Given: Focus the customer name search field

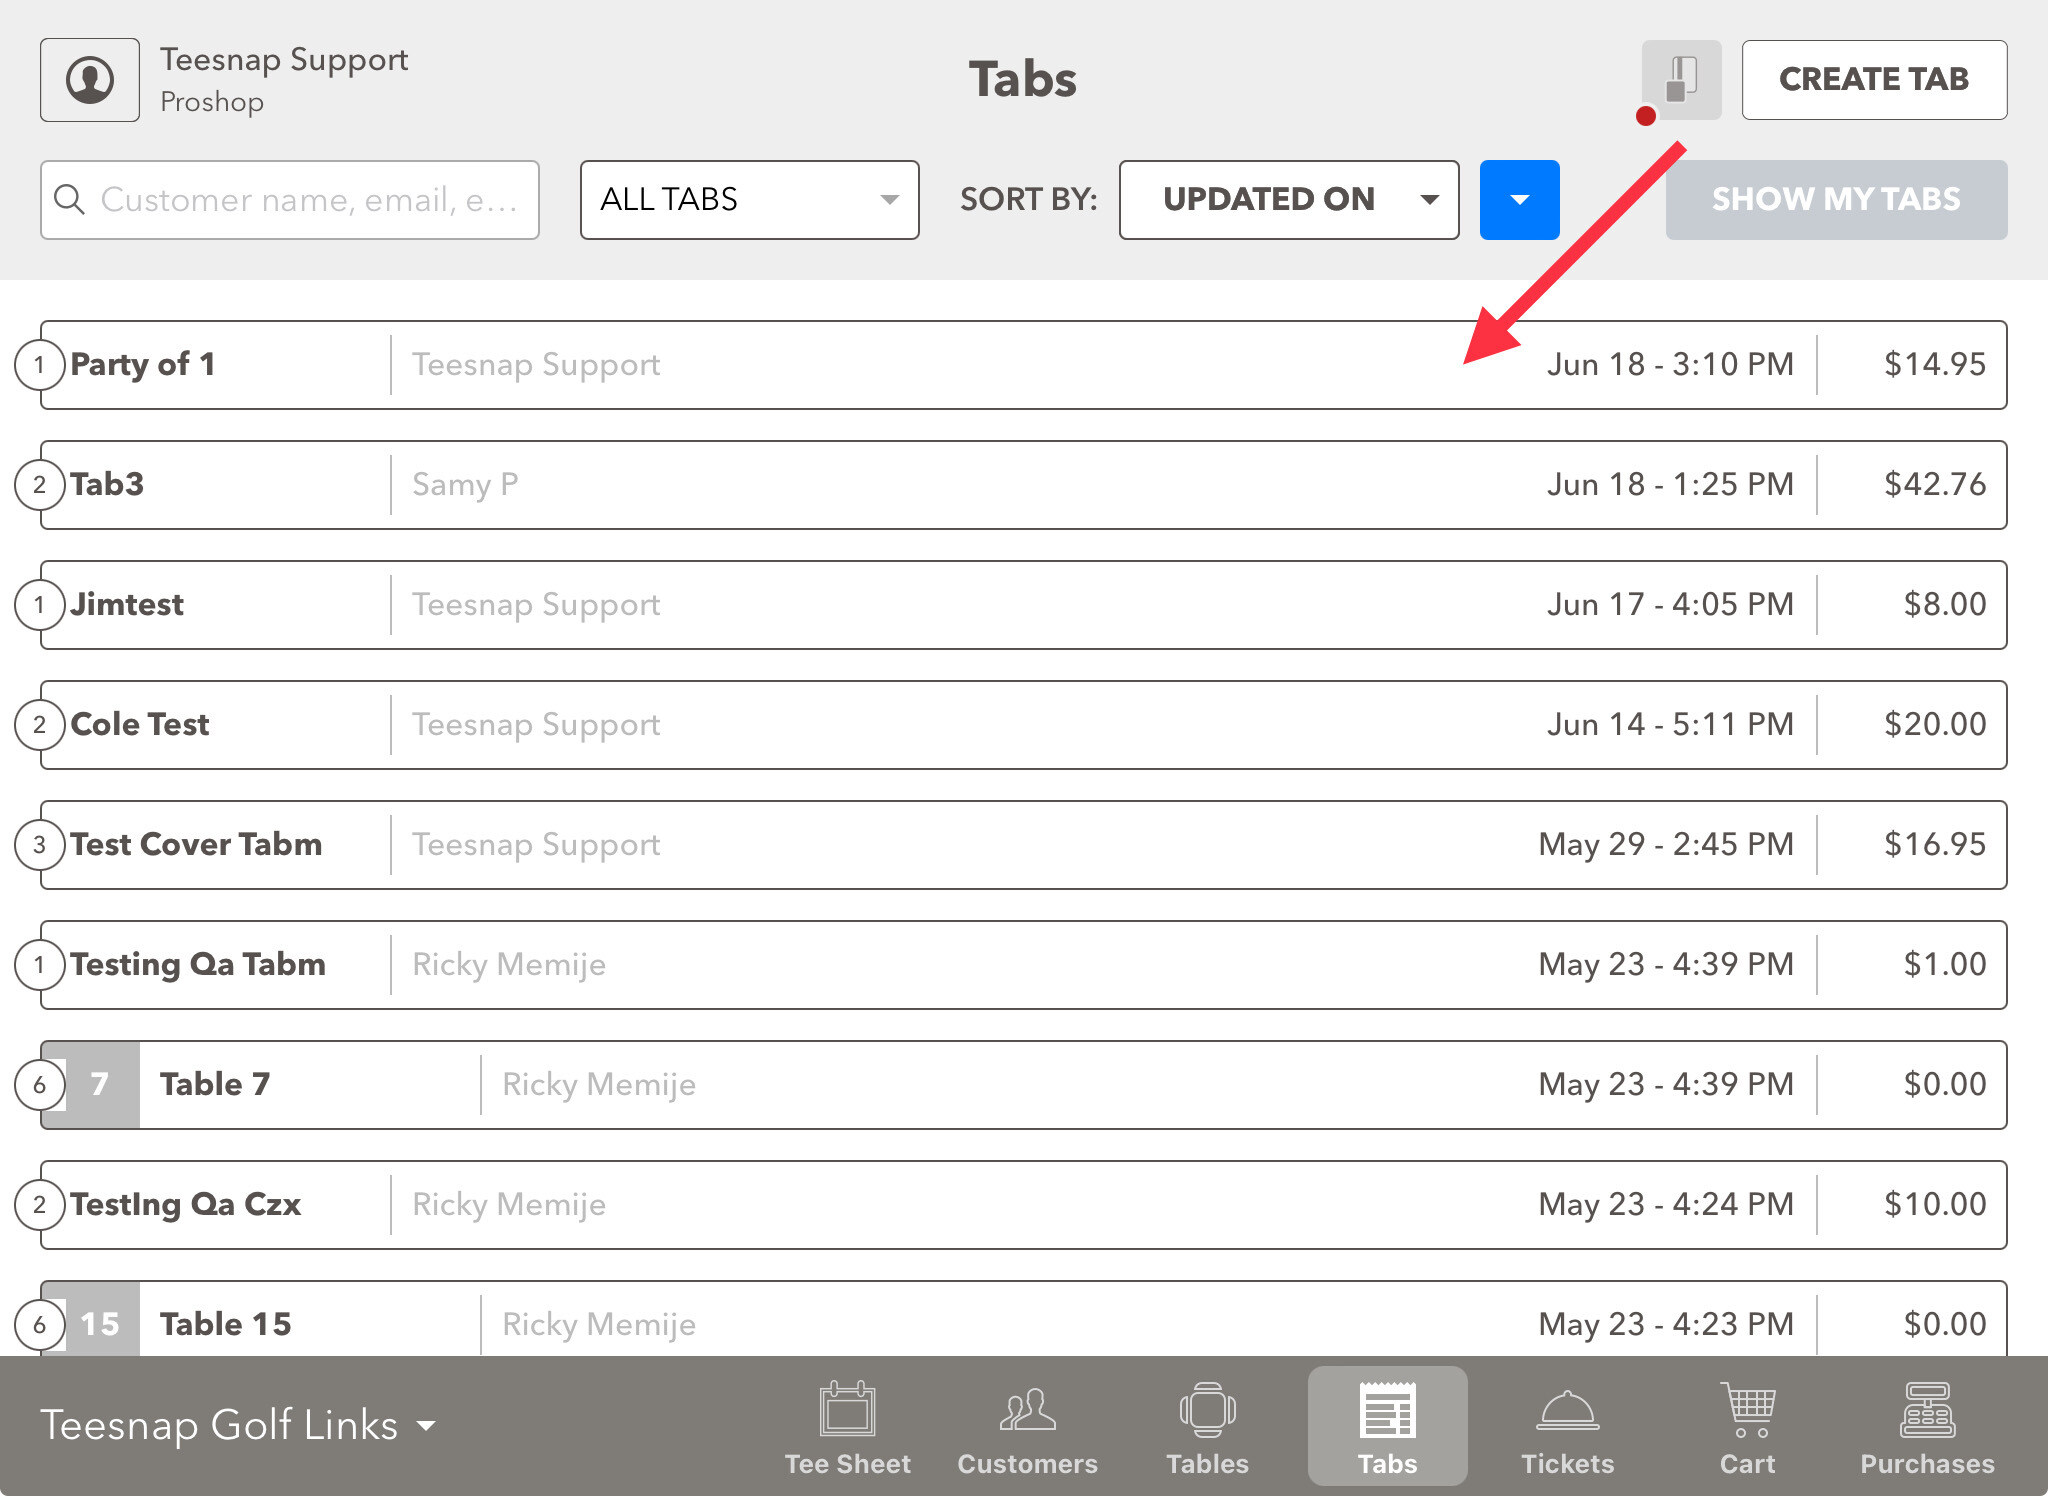Looking at the screenshot, I should 308,200.
